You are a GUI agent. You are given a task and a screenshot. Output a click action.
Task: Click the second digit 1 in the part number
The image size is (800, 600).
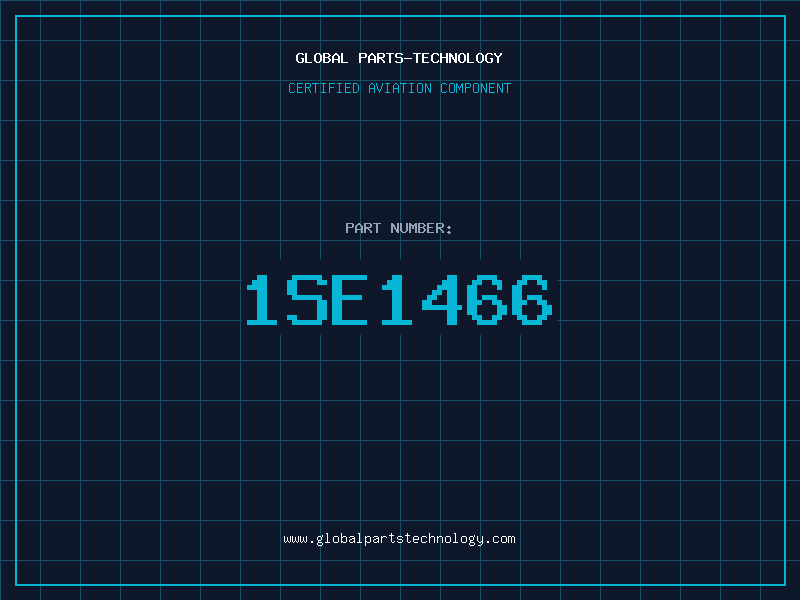click(397, 300)
